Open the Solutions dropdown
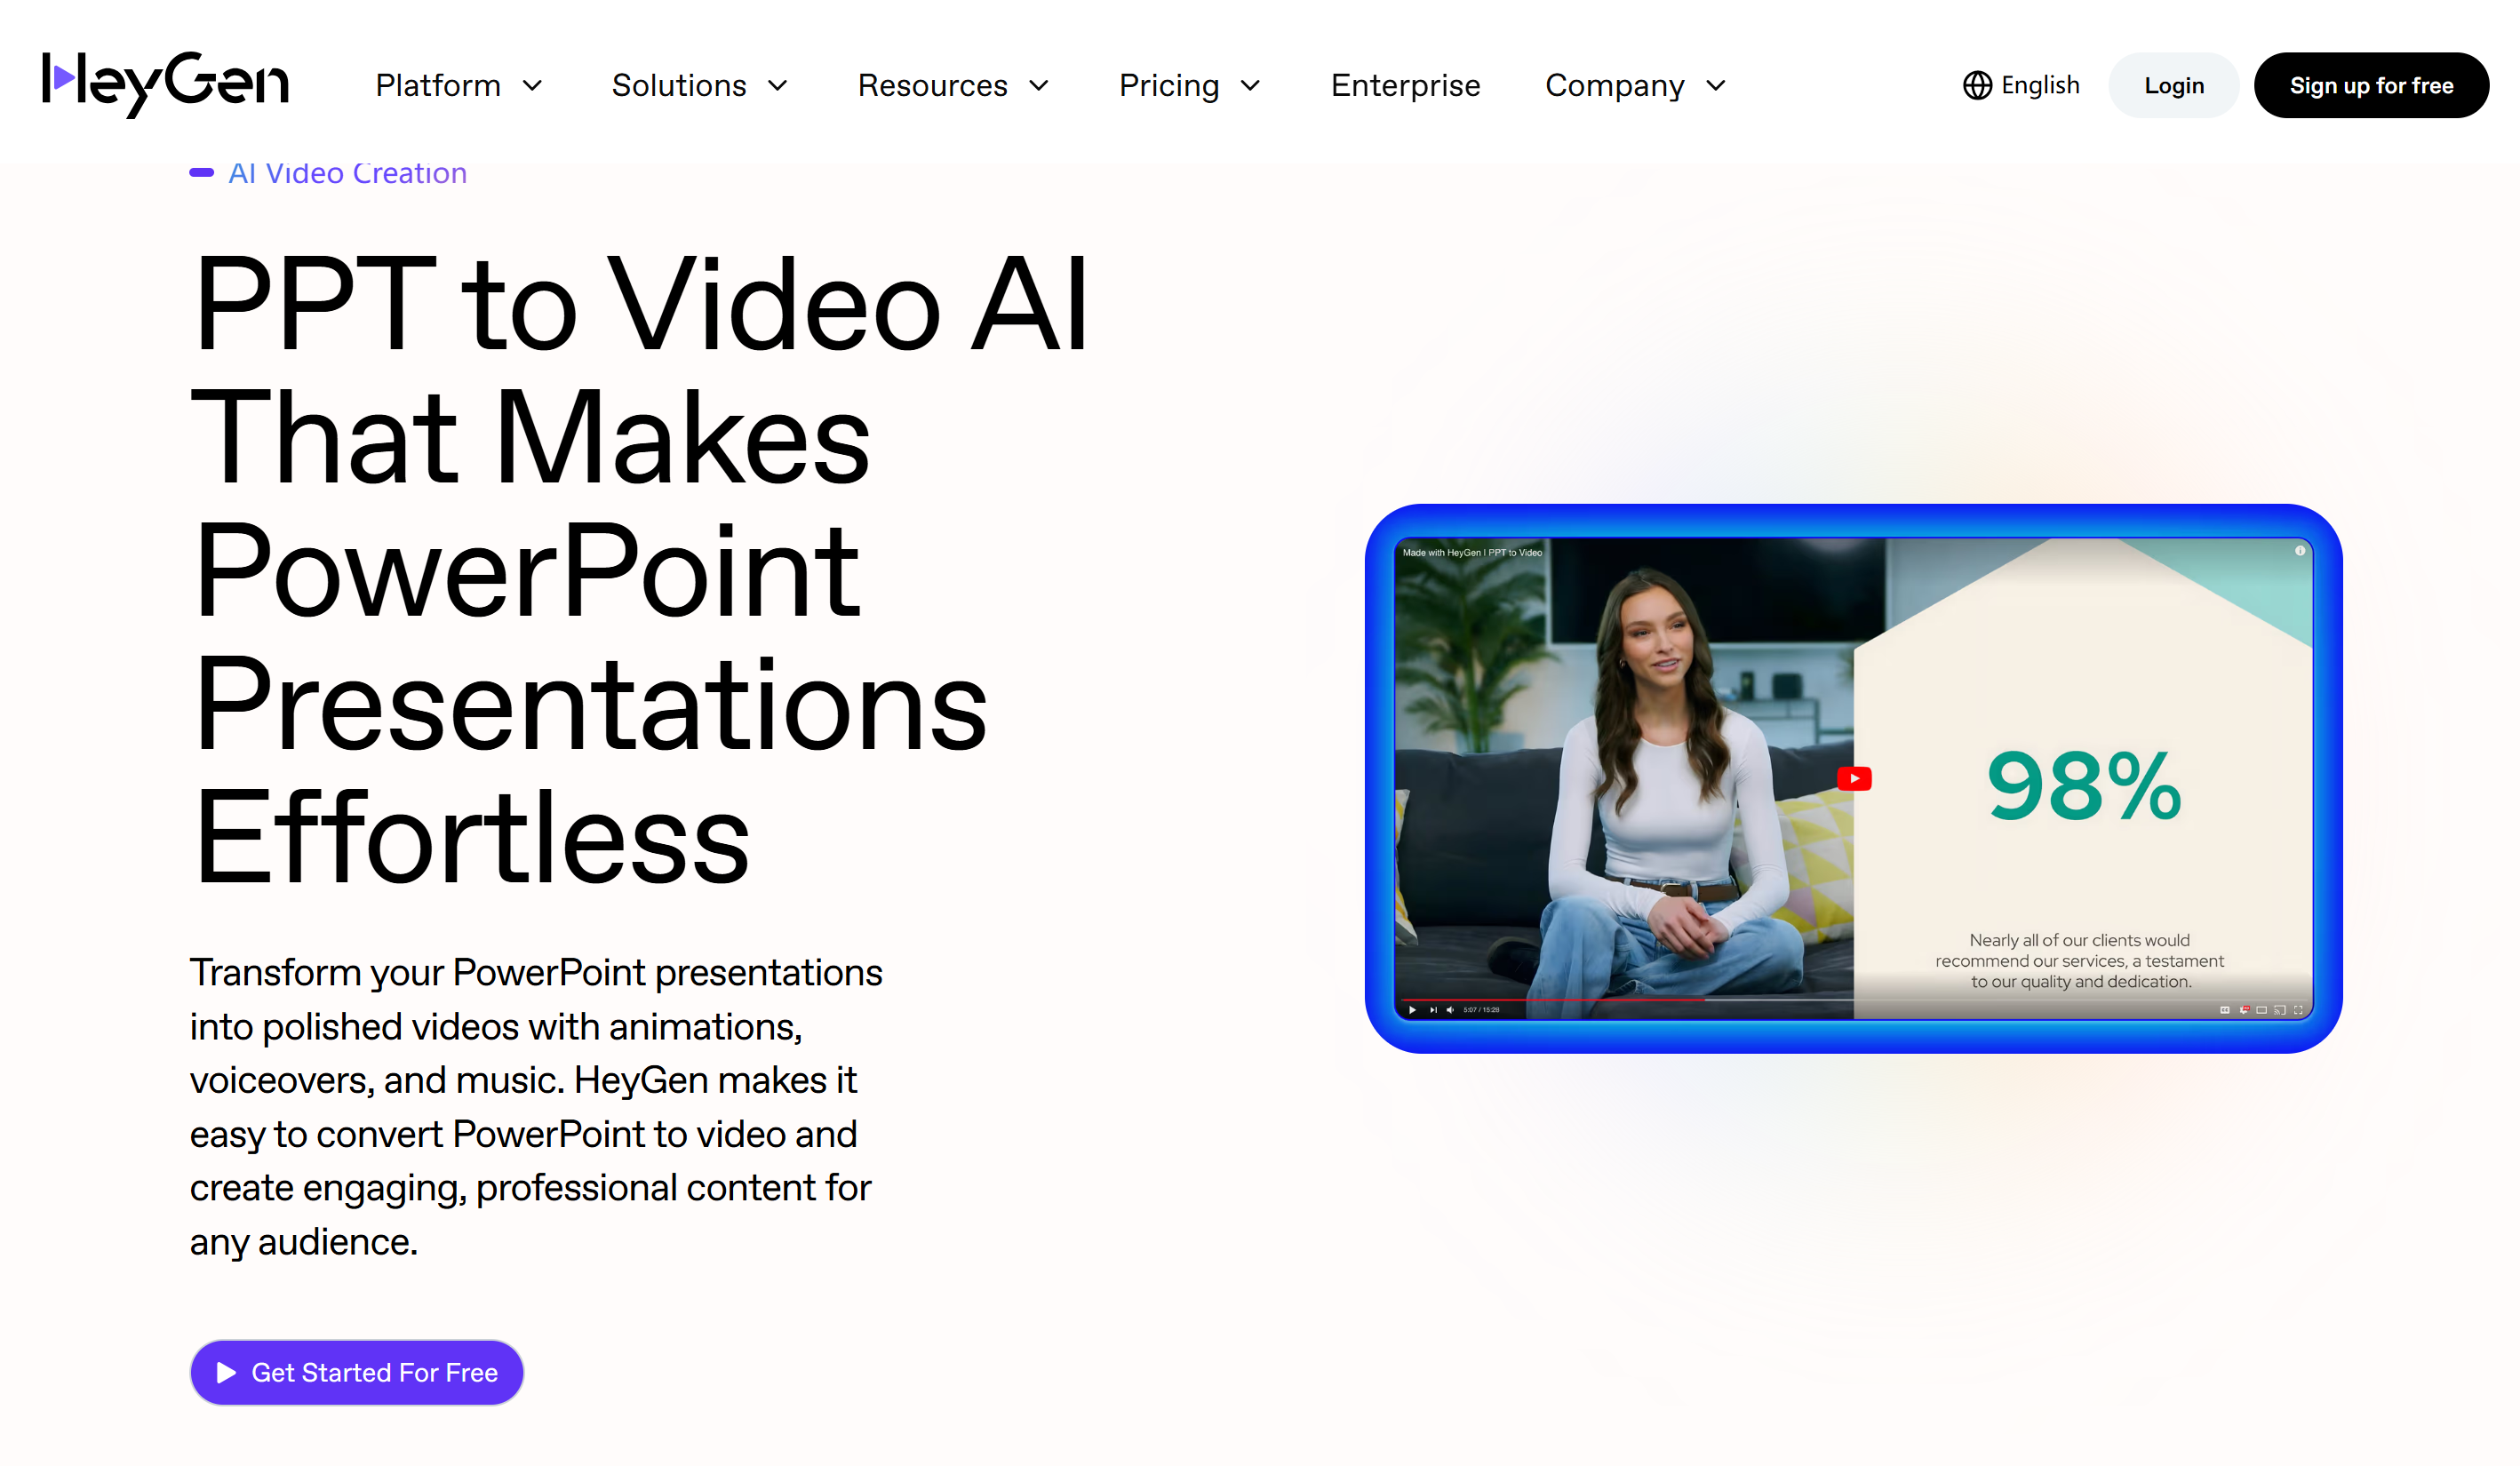The width and height of the screenshot is (2520, 1466). point(699,85)
